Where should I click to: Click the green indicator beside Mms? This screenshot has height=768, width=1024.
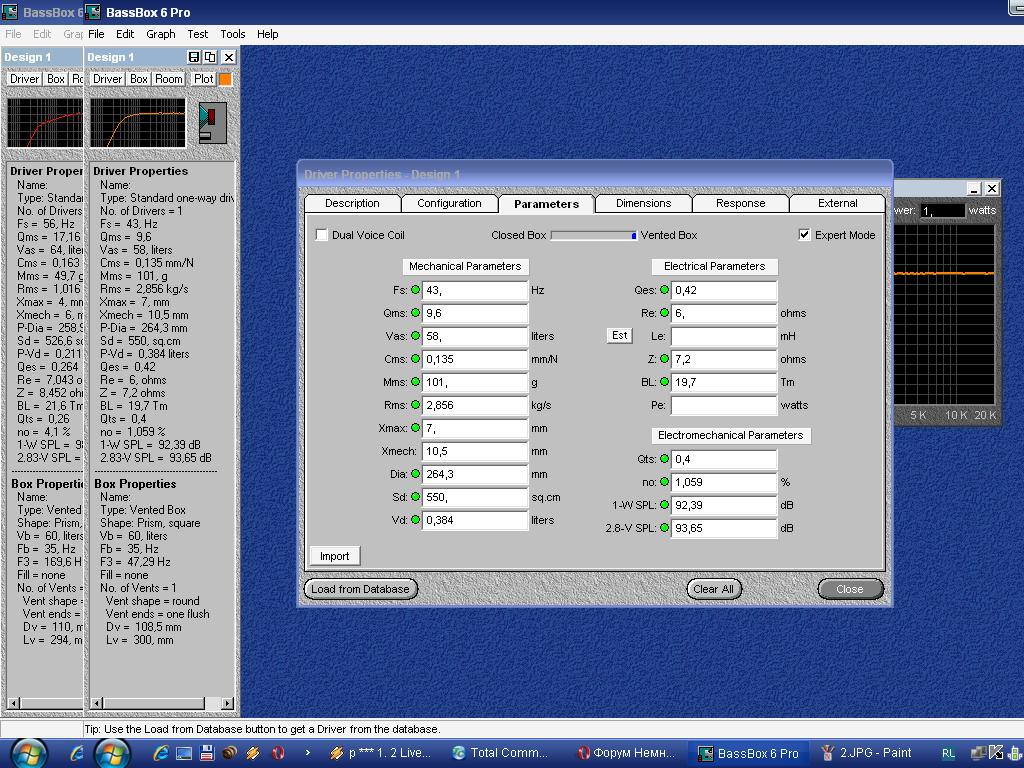(x=415, y=382)
